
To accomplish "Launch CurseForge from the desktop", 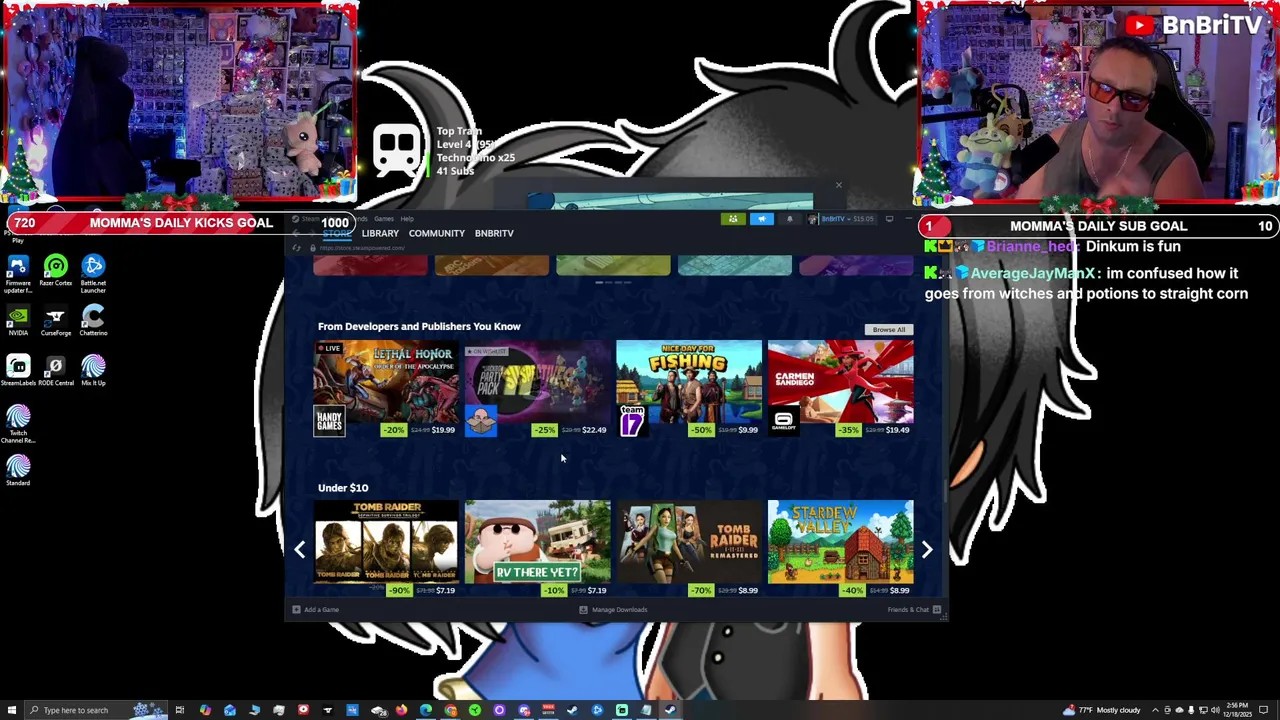I will 56,321.
